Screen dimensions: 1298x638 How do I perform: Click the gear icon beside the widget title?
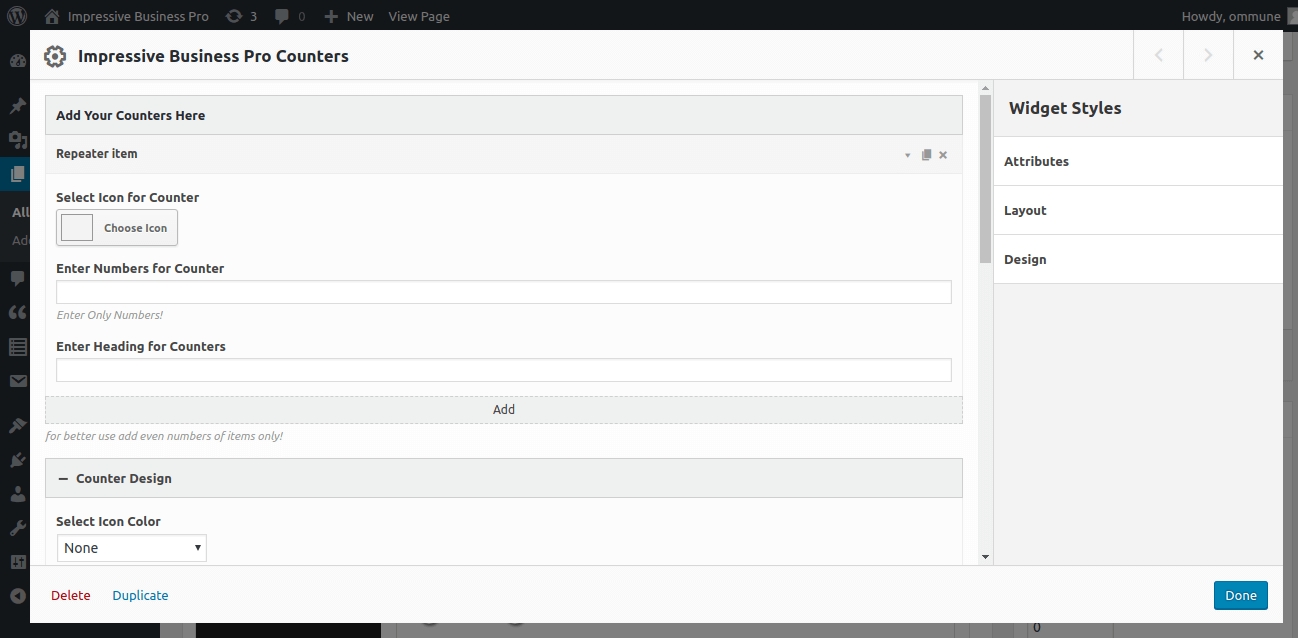tap(55, 56)
